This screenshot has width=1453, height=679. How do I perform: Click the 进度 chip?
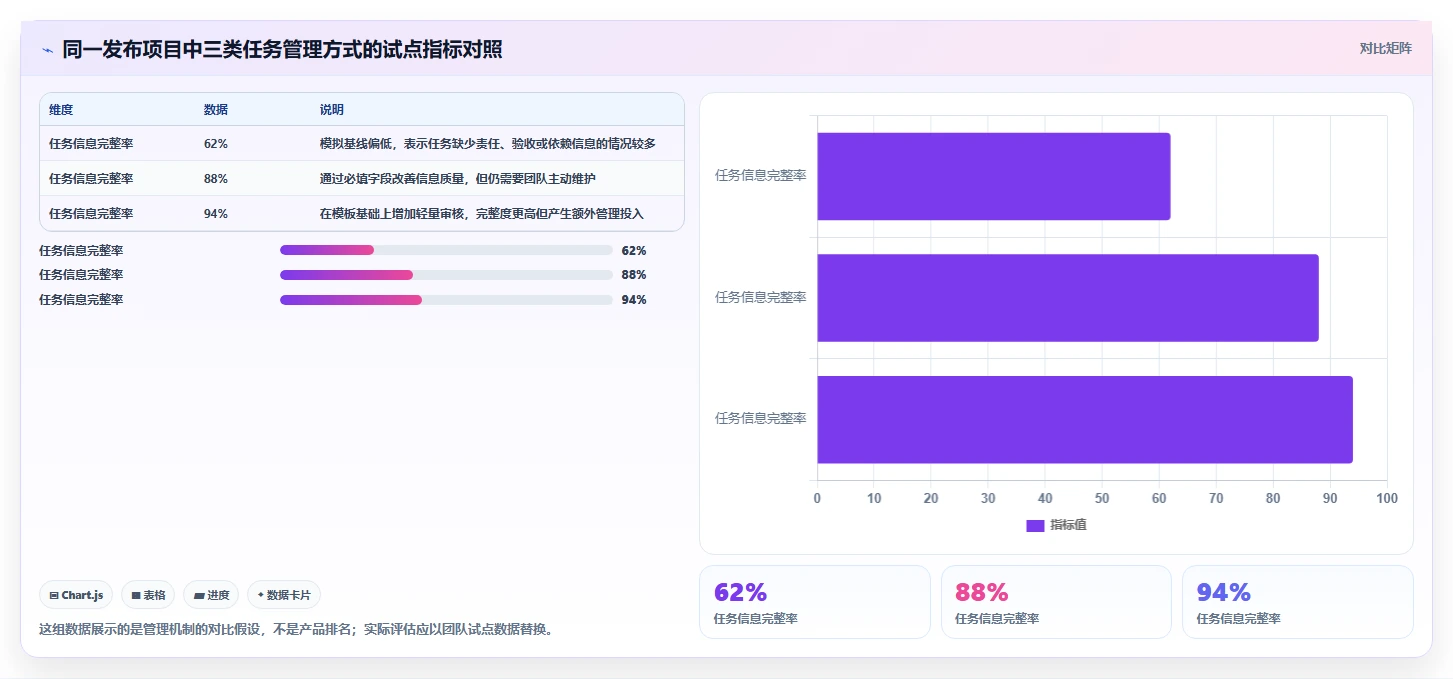pos(211,595)
